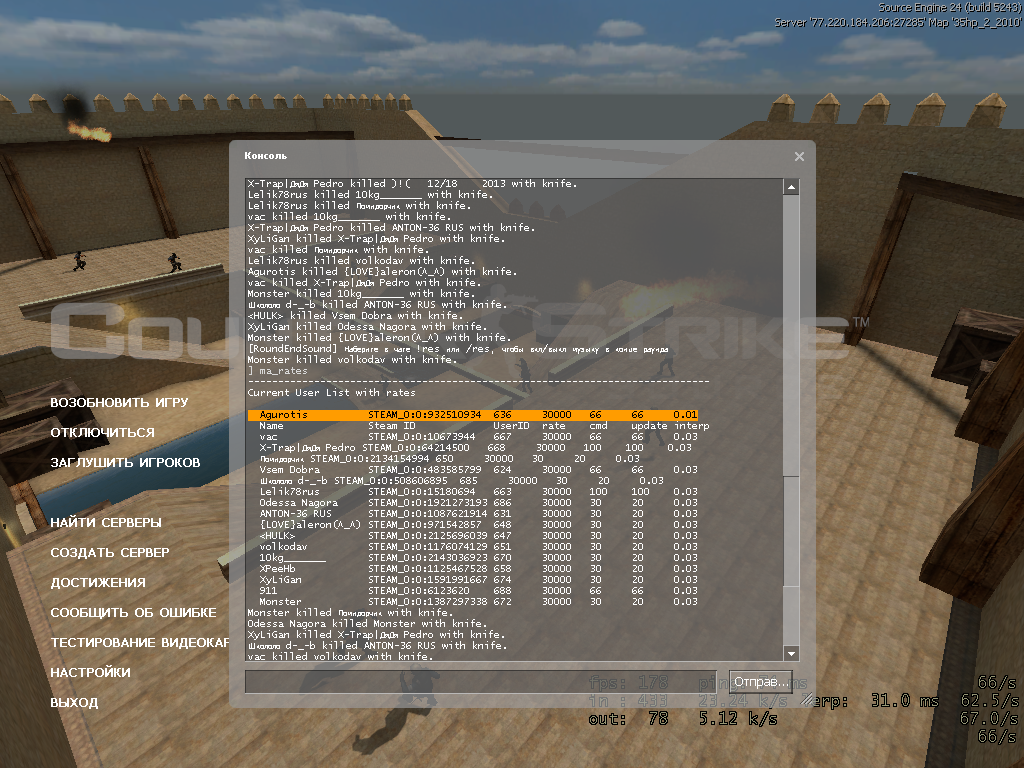
Task: Focus the console command input field
Action: (x=481, y=682)
